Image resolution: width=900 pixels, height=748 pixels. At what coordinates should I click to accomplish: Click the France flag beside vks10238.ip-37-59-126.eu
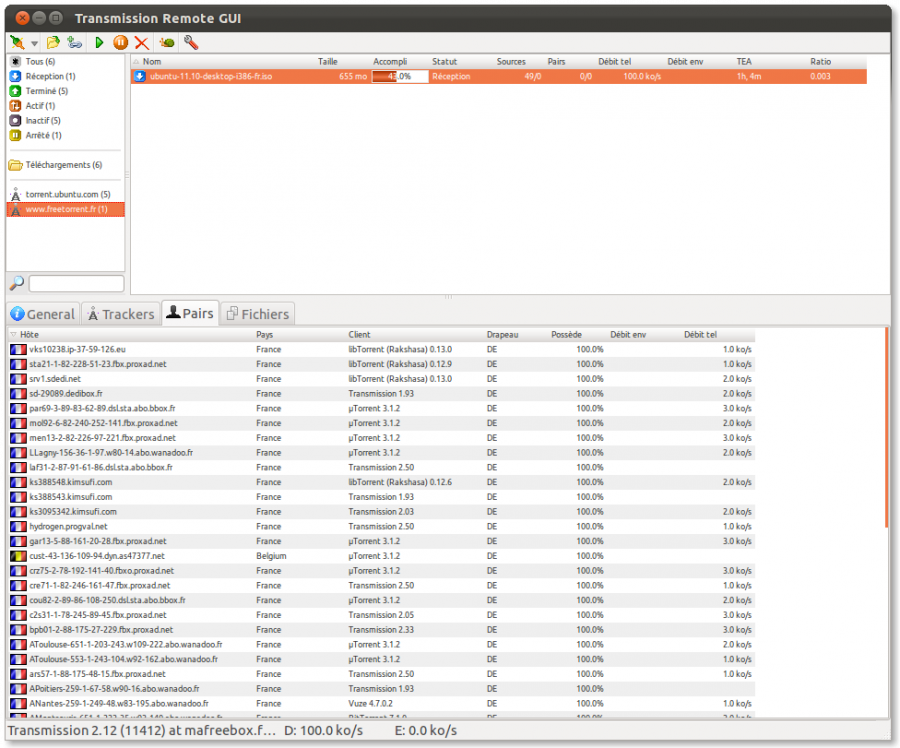(18, 350)
